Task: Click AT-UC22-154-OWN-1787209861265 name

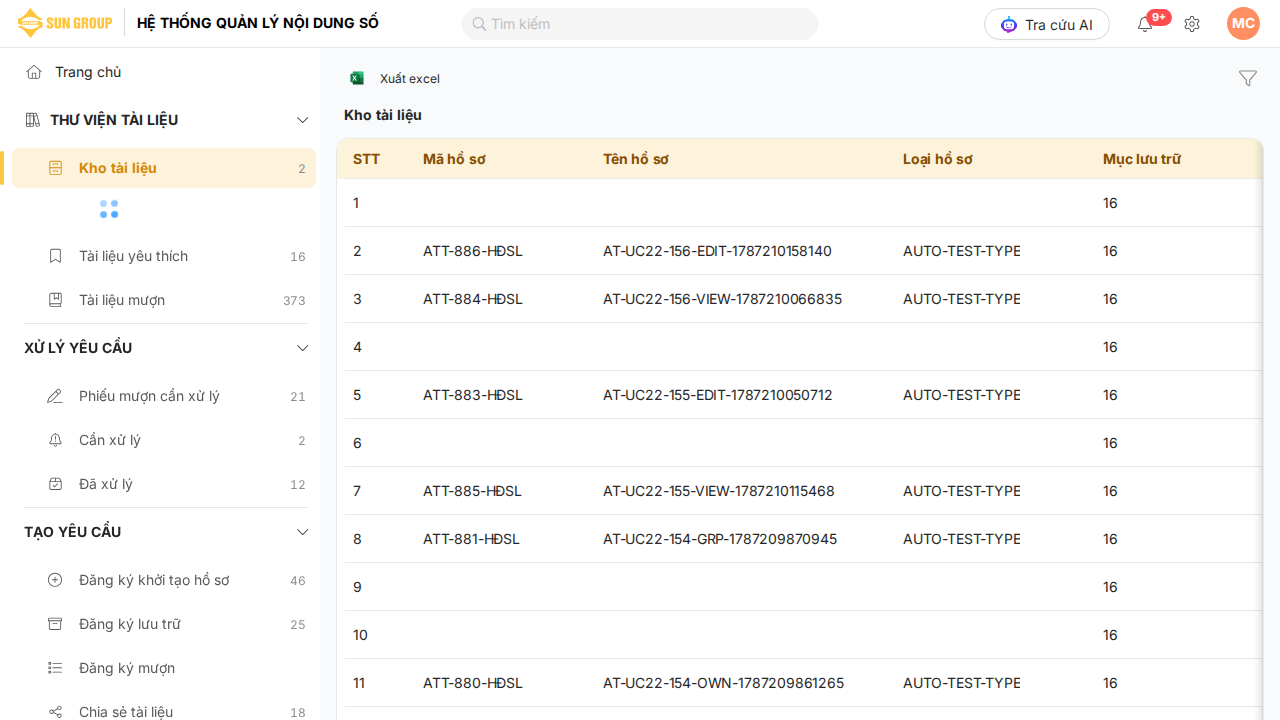Action: 723,683
